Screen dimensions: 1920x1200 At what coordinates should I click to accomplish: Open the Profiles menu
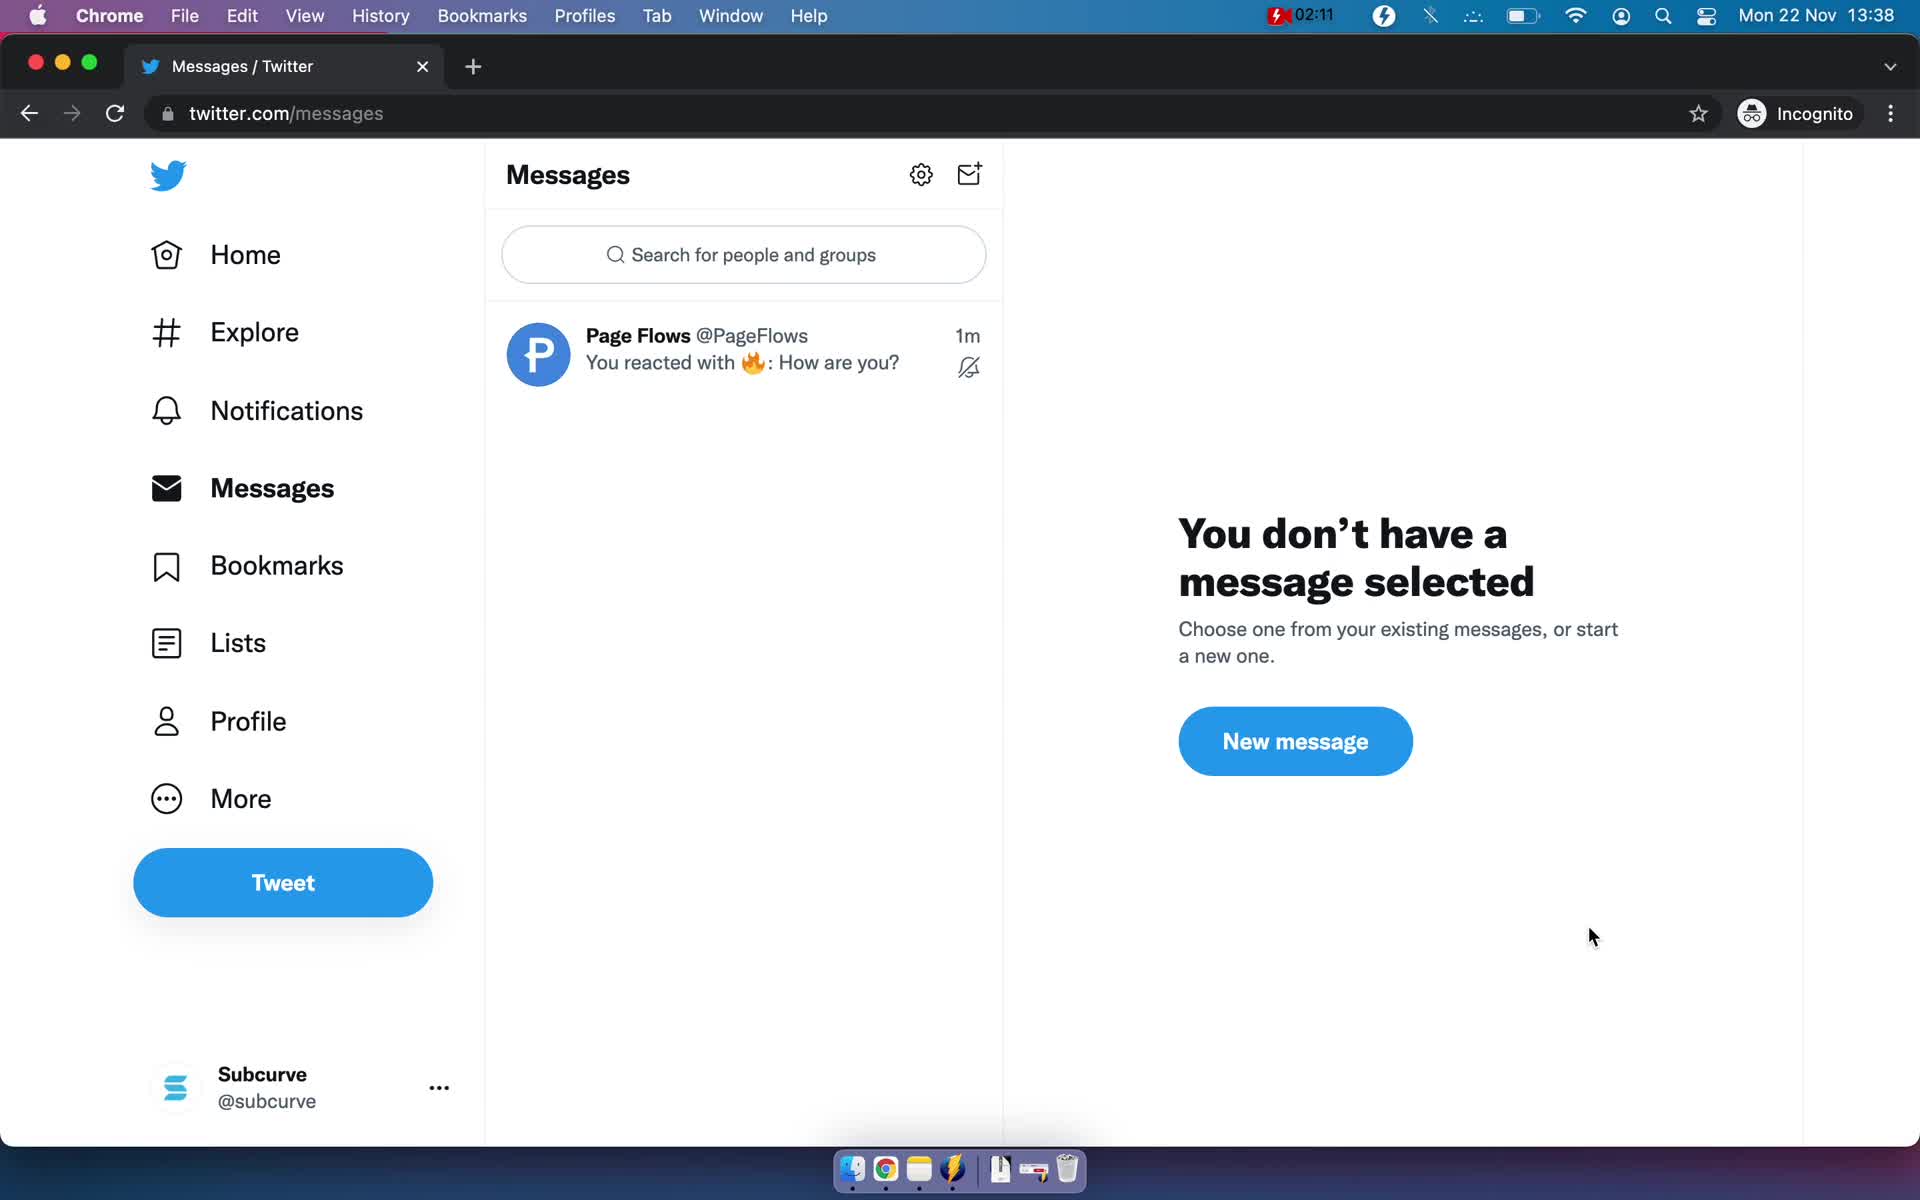[x=585, y=16]
